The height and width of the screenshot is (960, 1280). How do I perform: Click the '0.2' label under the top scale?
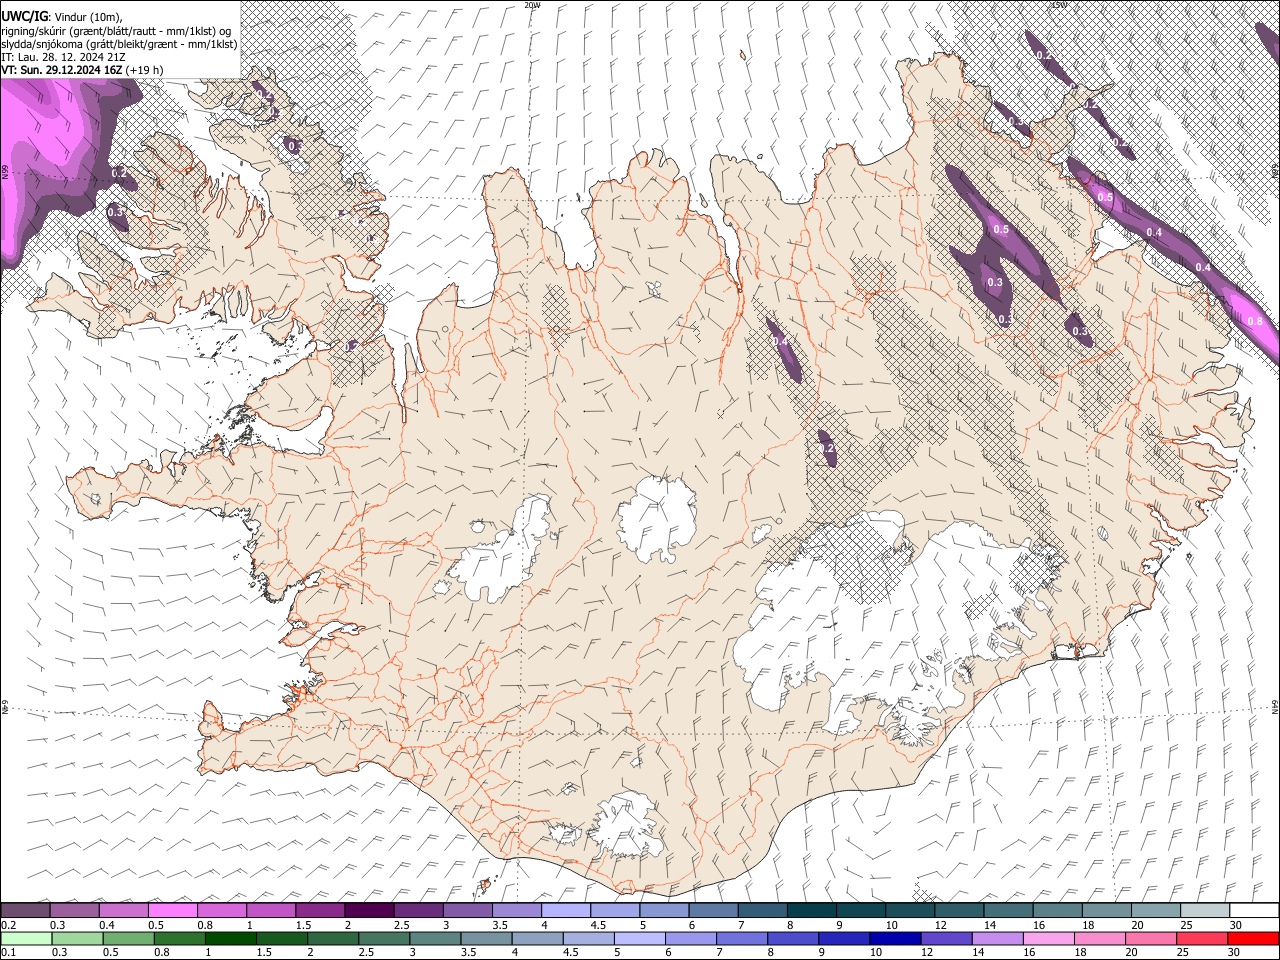click(8, 925)
